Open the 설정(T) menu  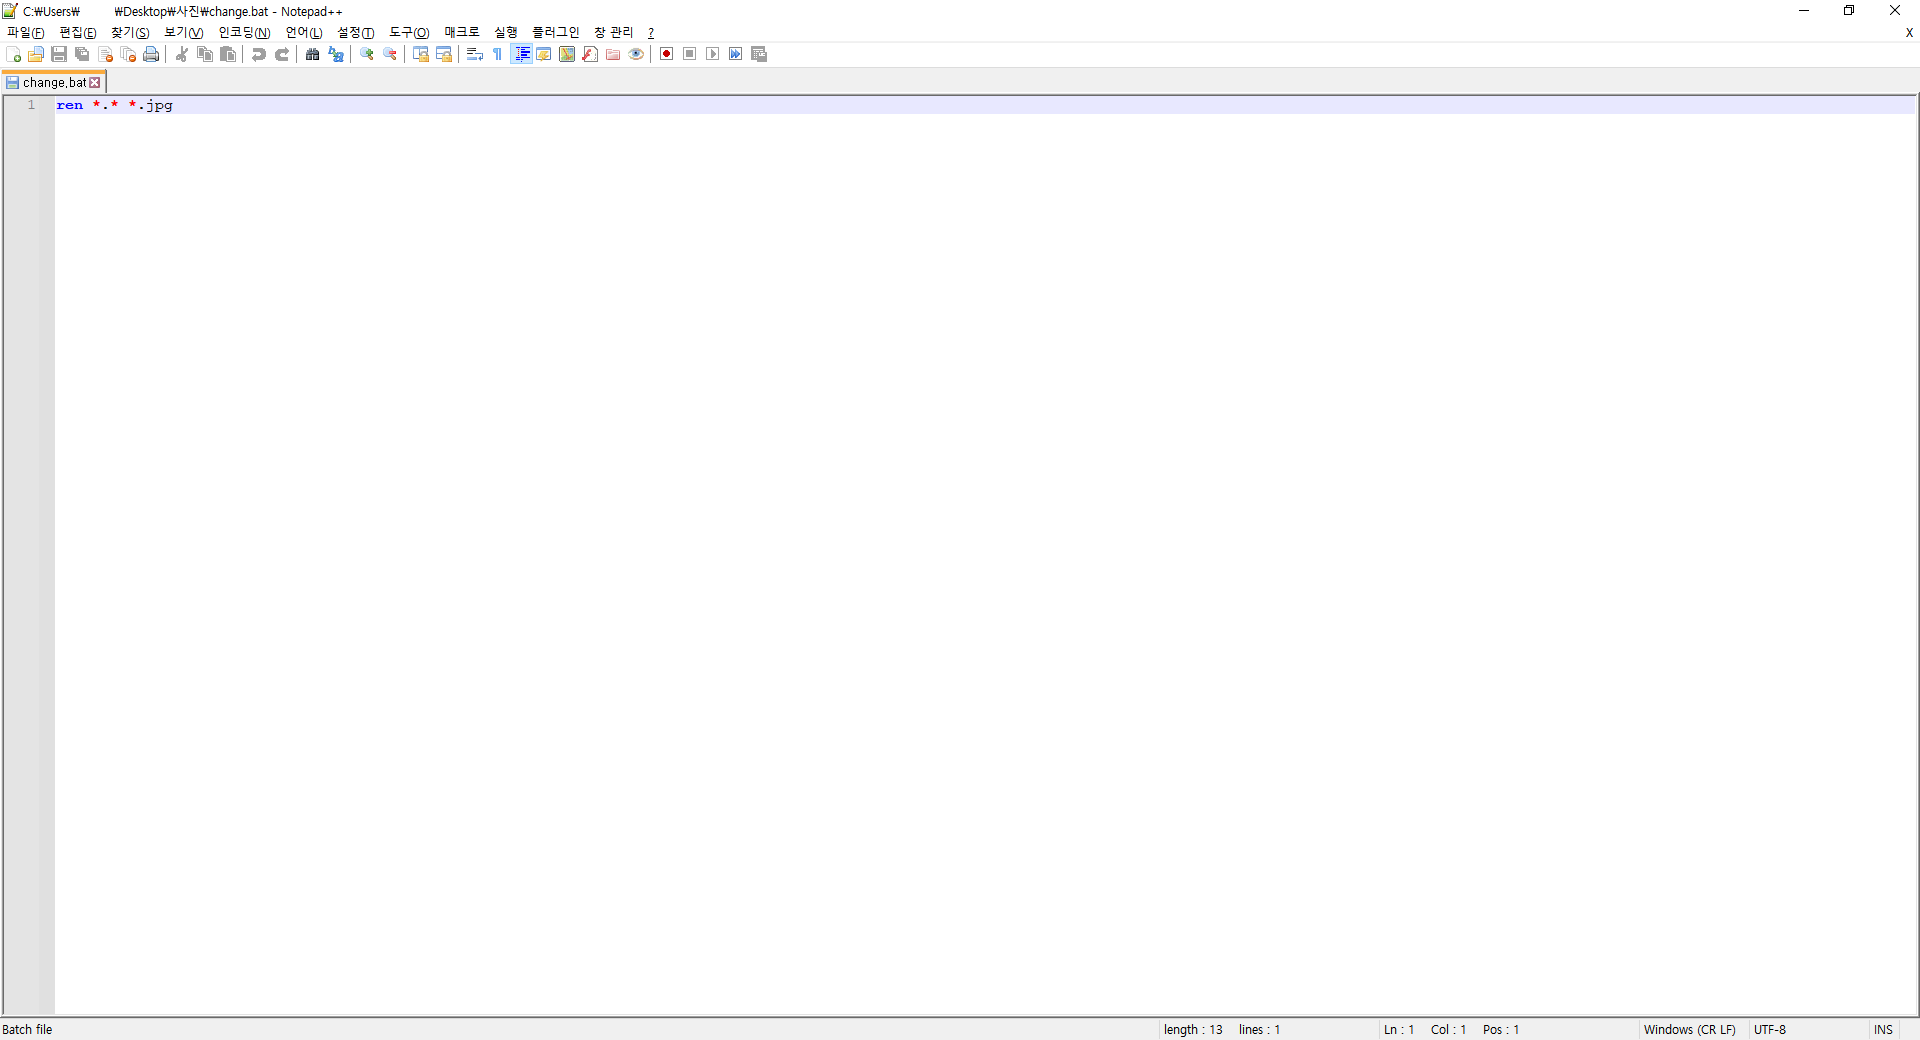pos(356,33)
